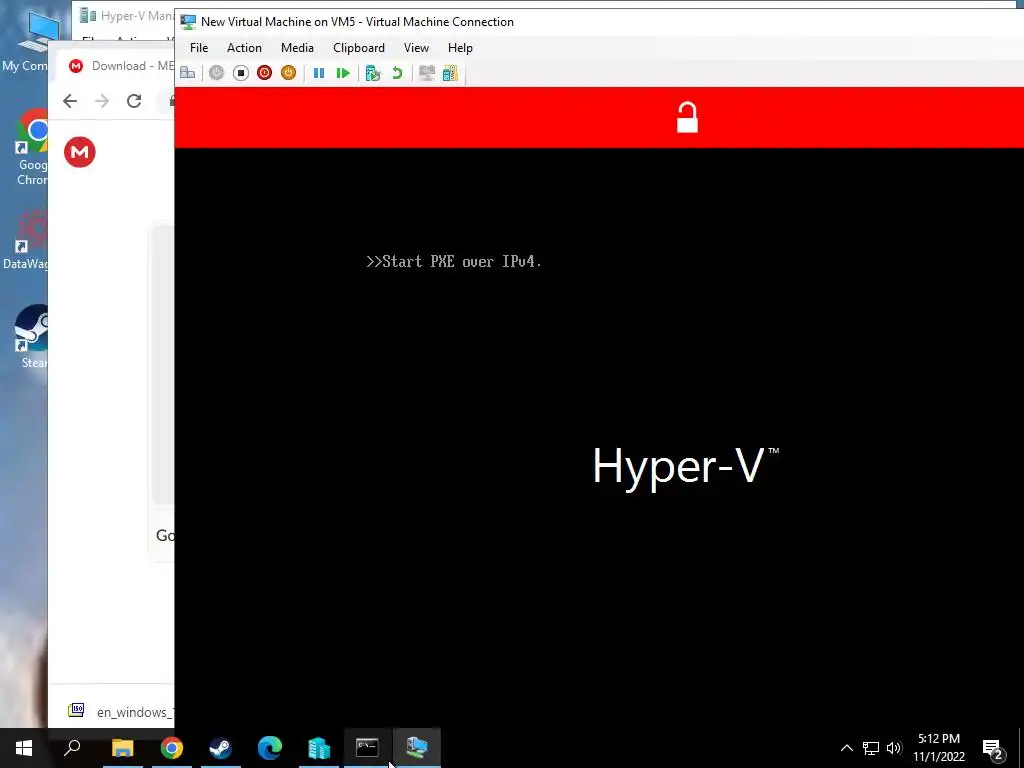This screenshot has height=768, width=1024.
Task: Open the Media menu
Action: coord(297,48)
